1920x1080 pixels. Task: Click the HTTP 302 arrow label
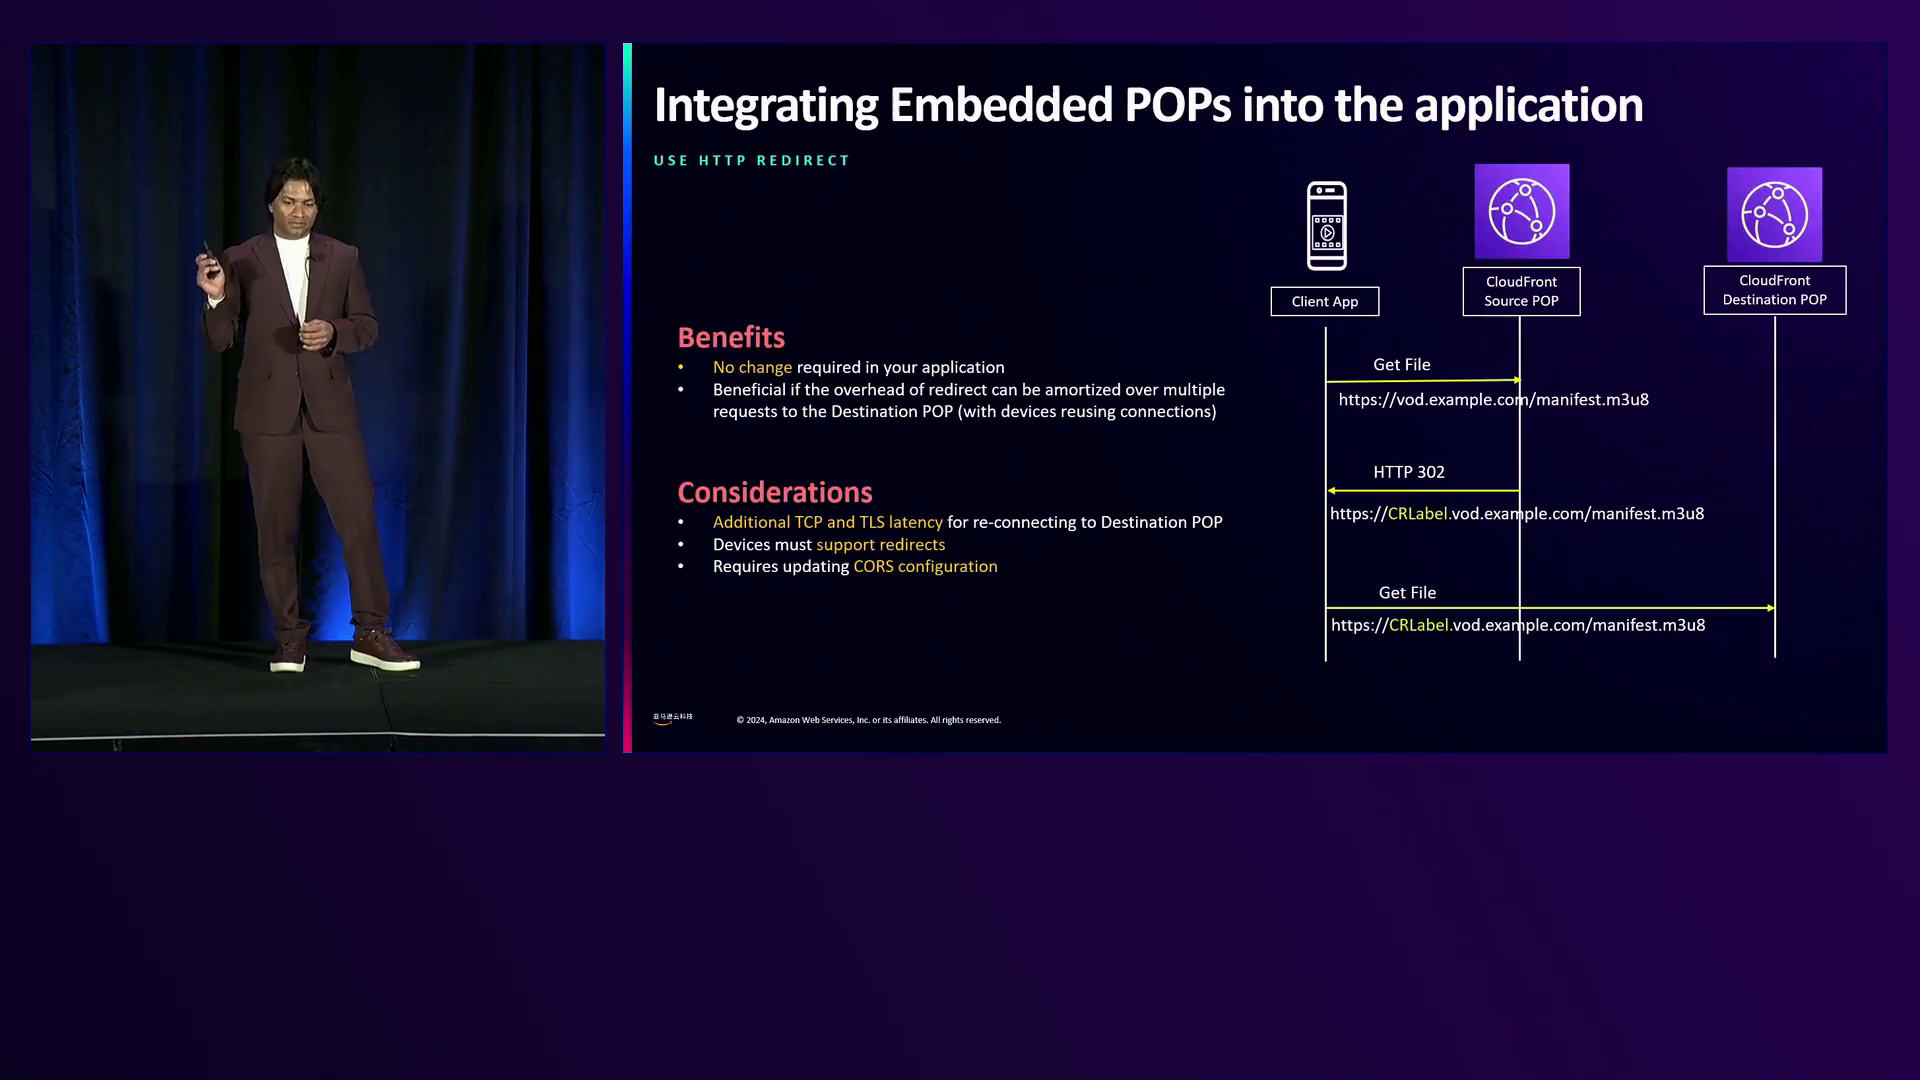pos(1408,472)
